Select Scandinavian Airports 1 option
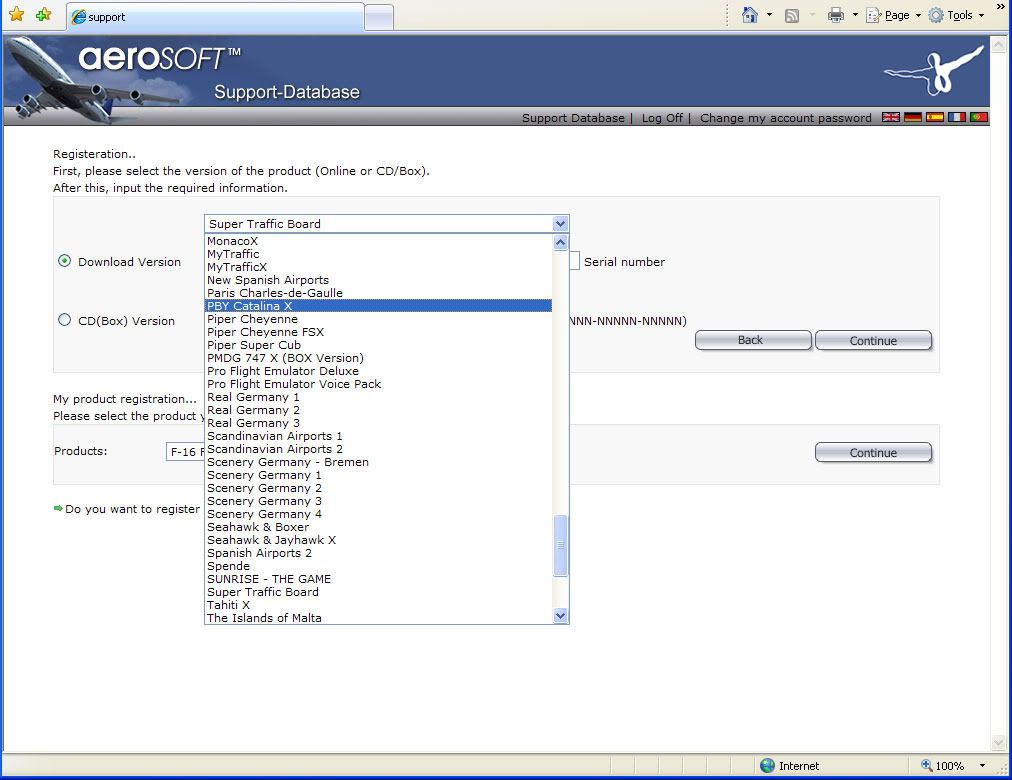This screenshot has width=1012, height=780. [378, 436]
